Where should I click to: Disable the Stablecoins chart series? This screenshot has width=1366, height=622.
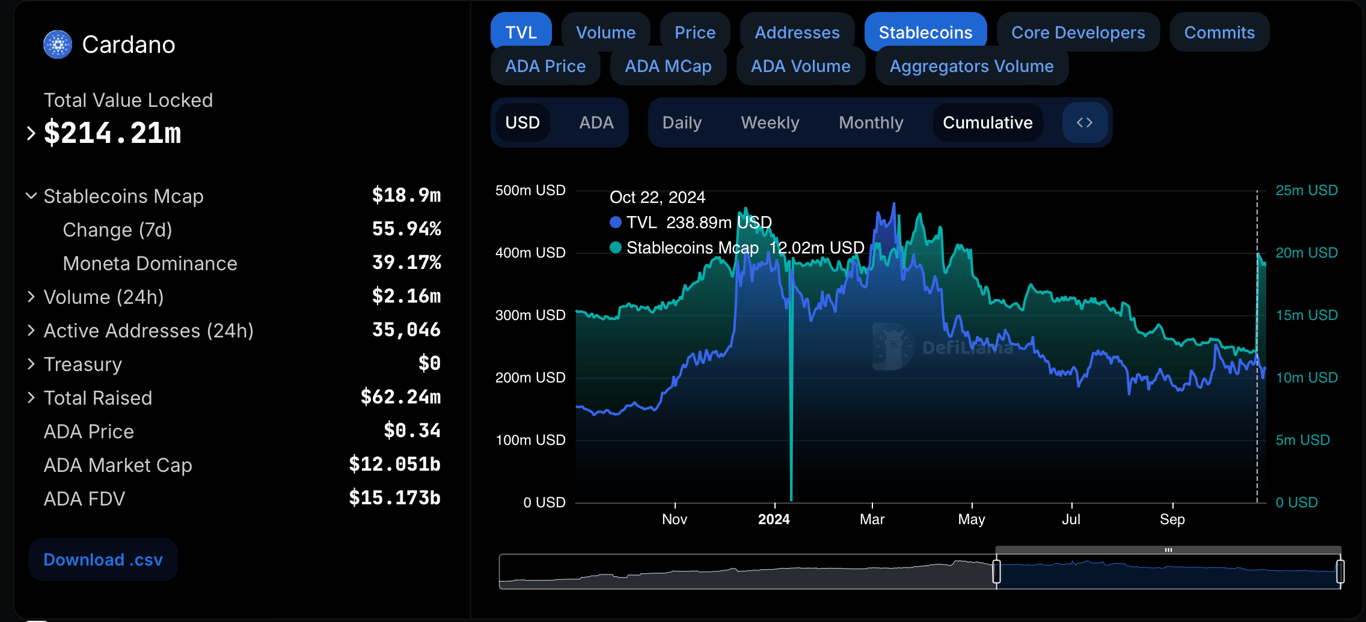pyautogui.click(x=925, y=32)
